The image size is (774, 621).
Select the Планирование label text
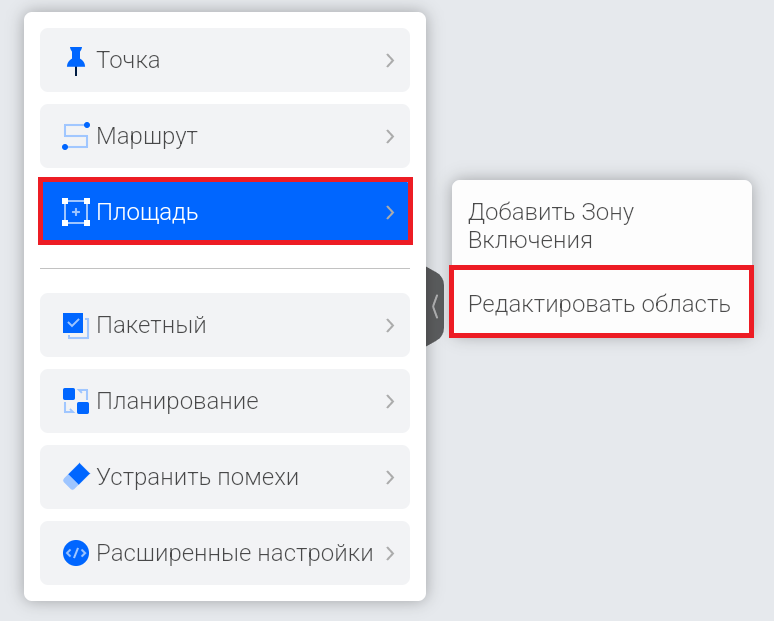click(x=178, y=401)
